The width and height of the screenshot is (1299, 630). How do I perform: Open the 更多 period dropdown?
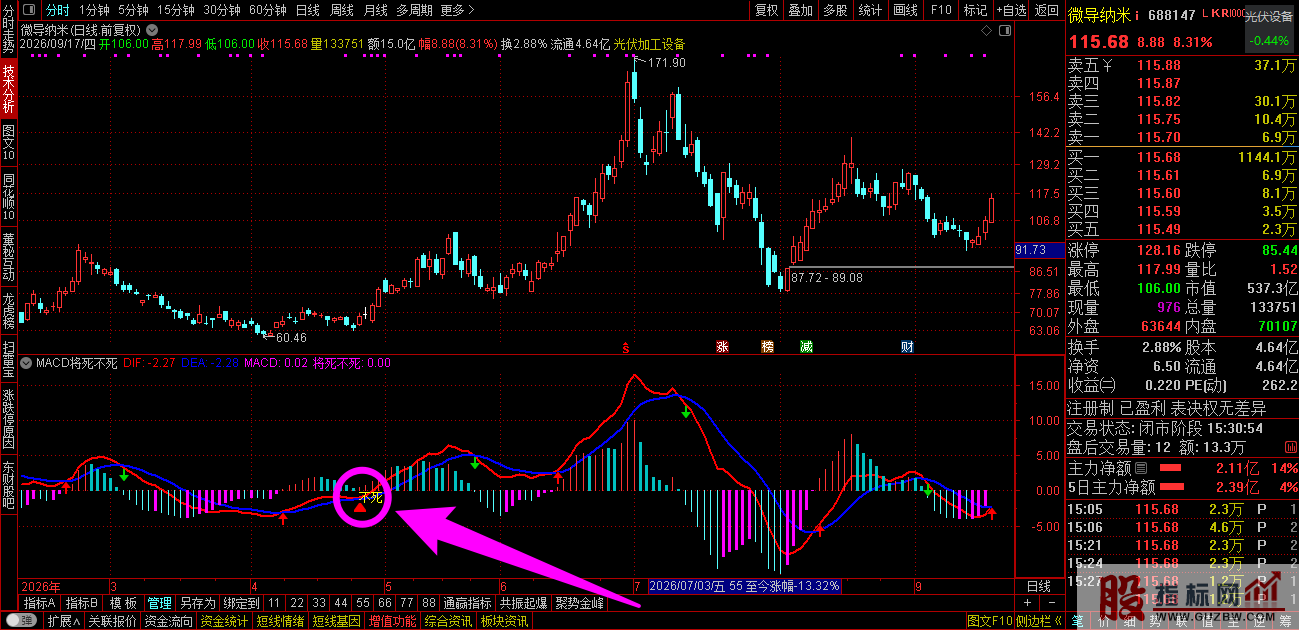456,10
